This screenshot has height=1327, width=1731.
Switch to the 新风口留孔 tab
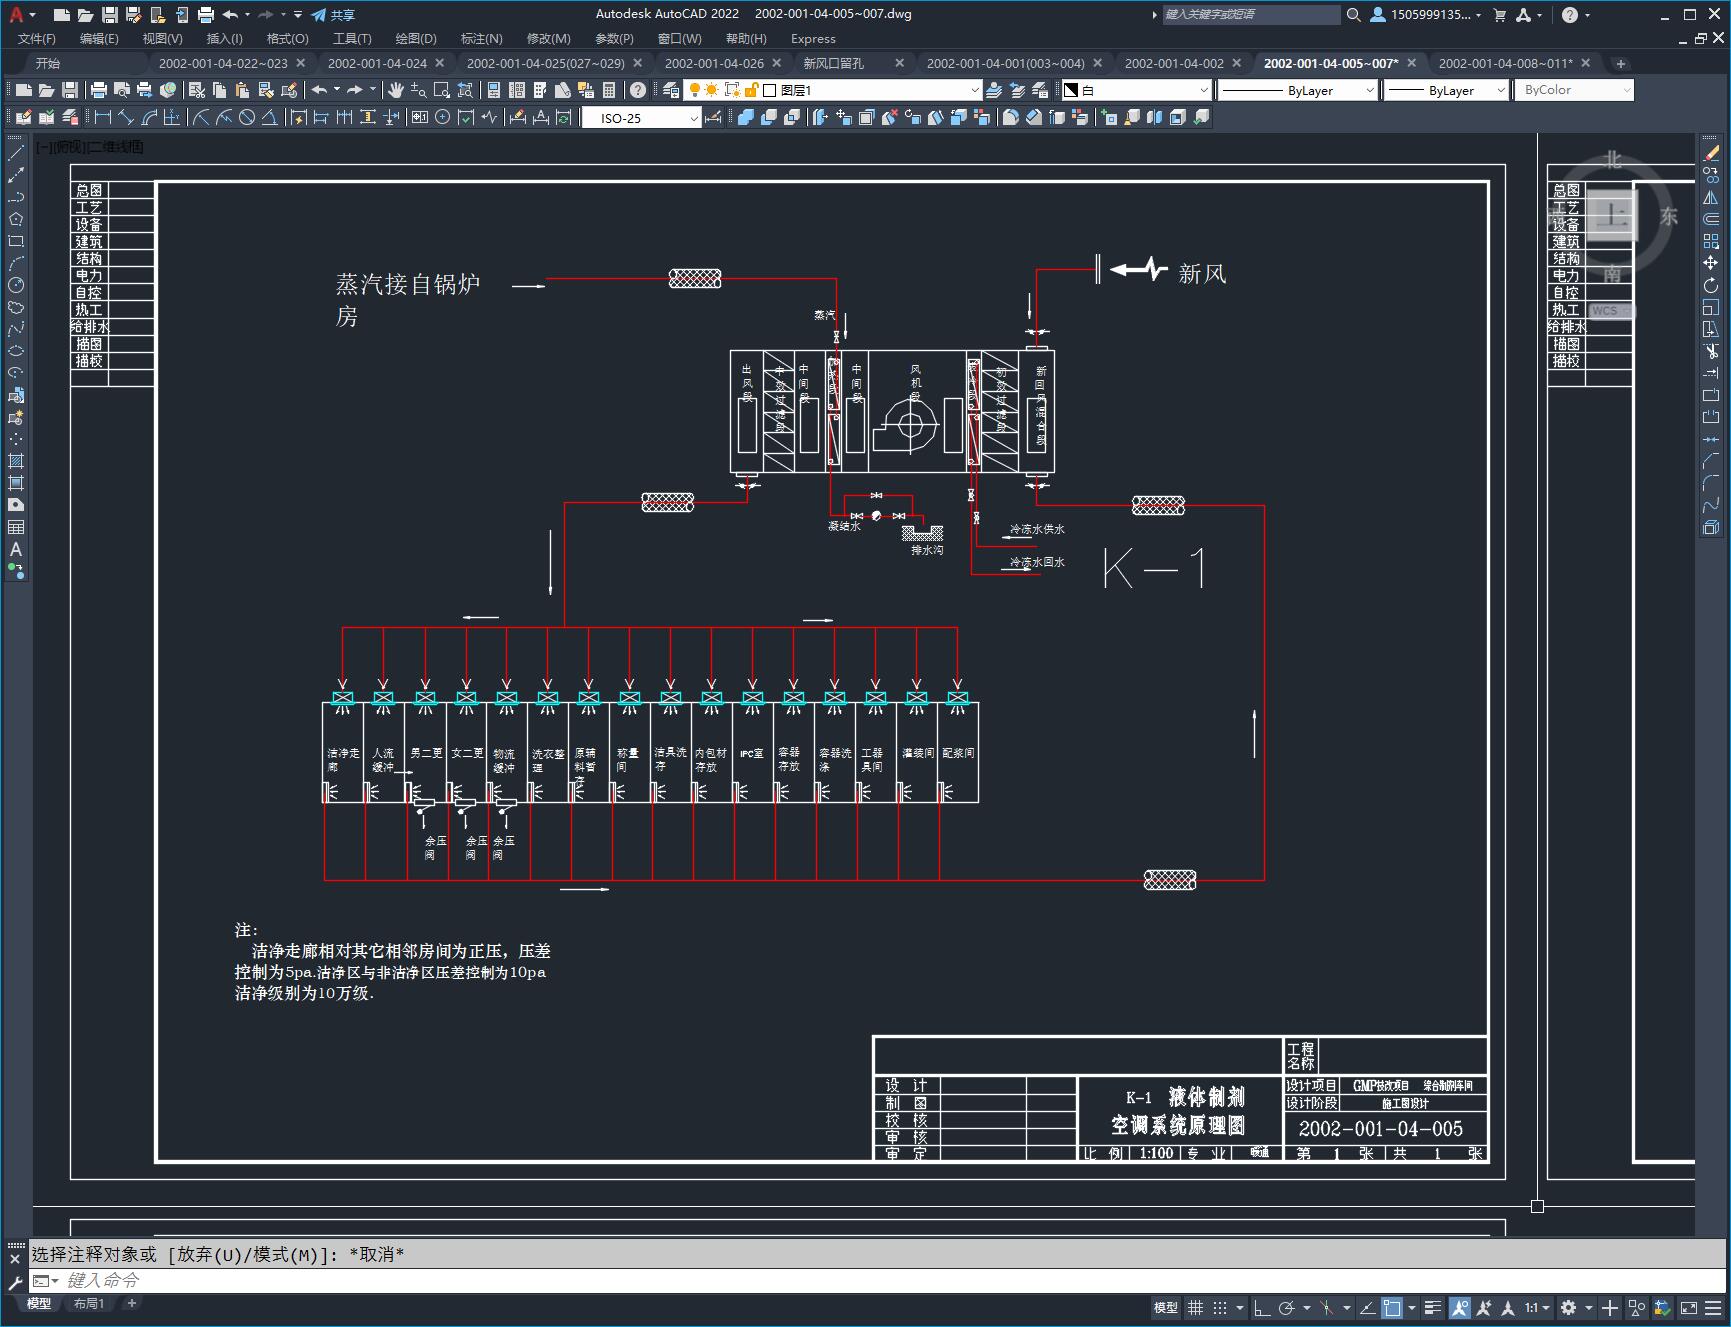tap(833, 63)
